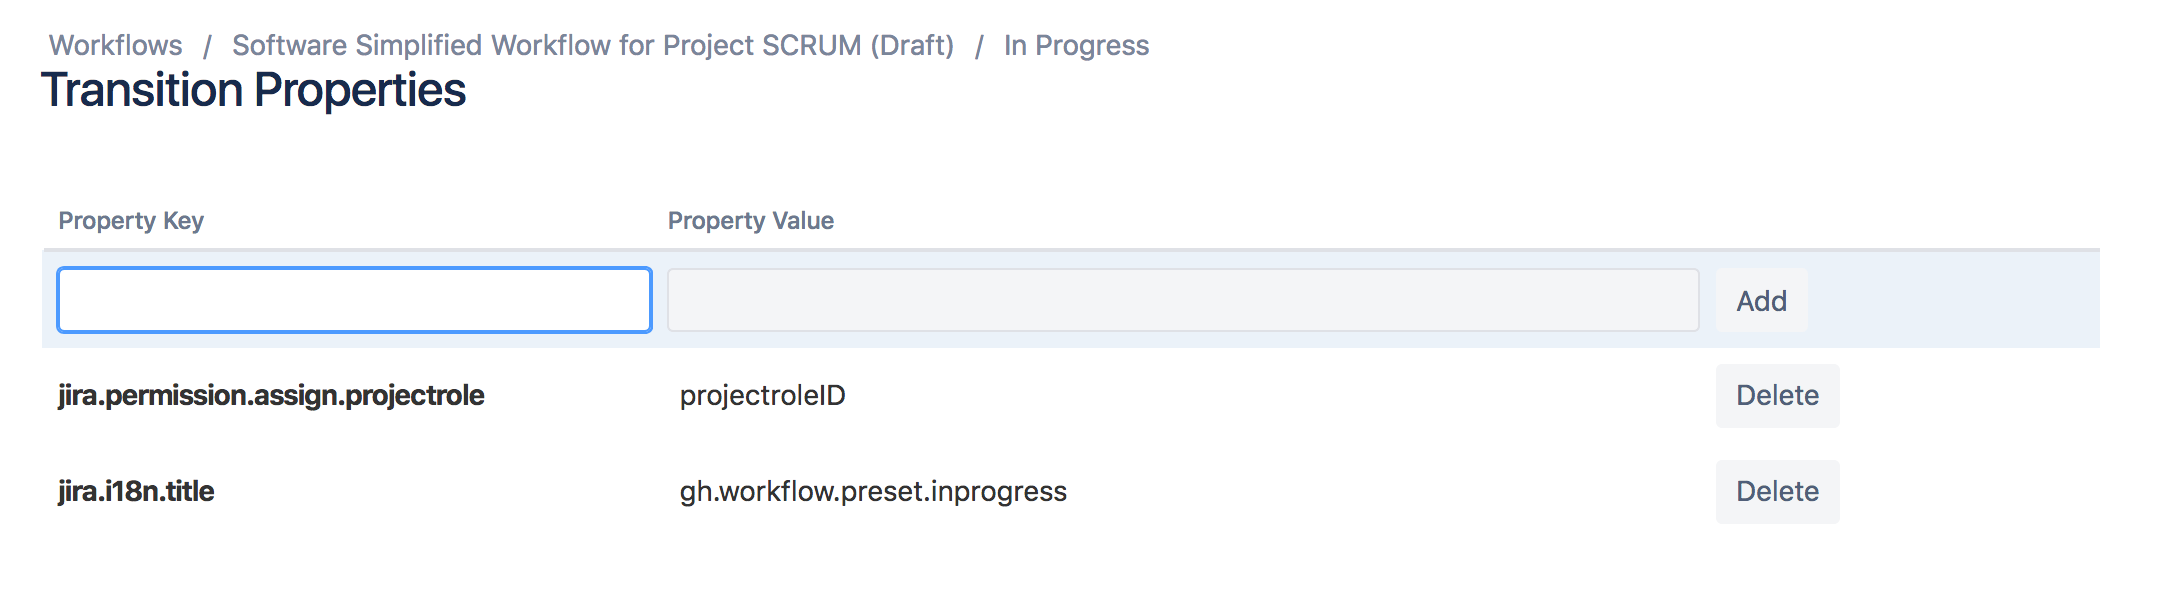Screen dimensions: 2160x616
Task: Click the slash separator after Workflows
Action: [208, 46]
